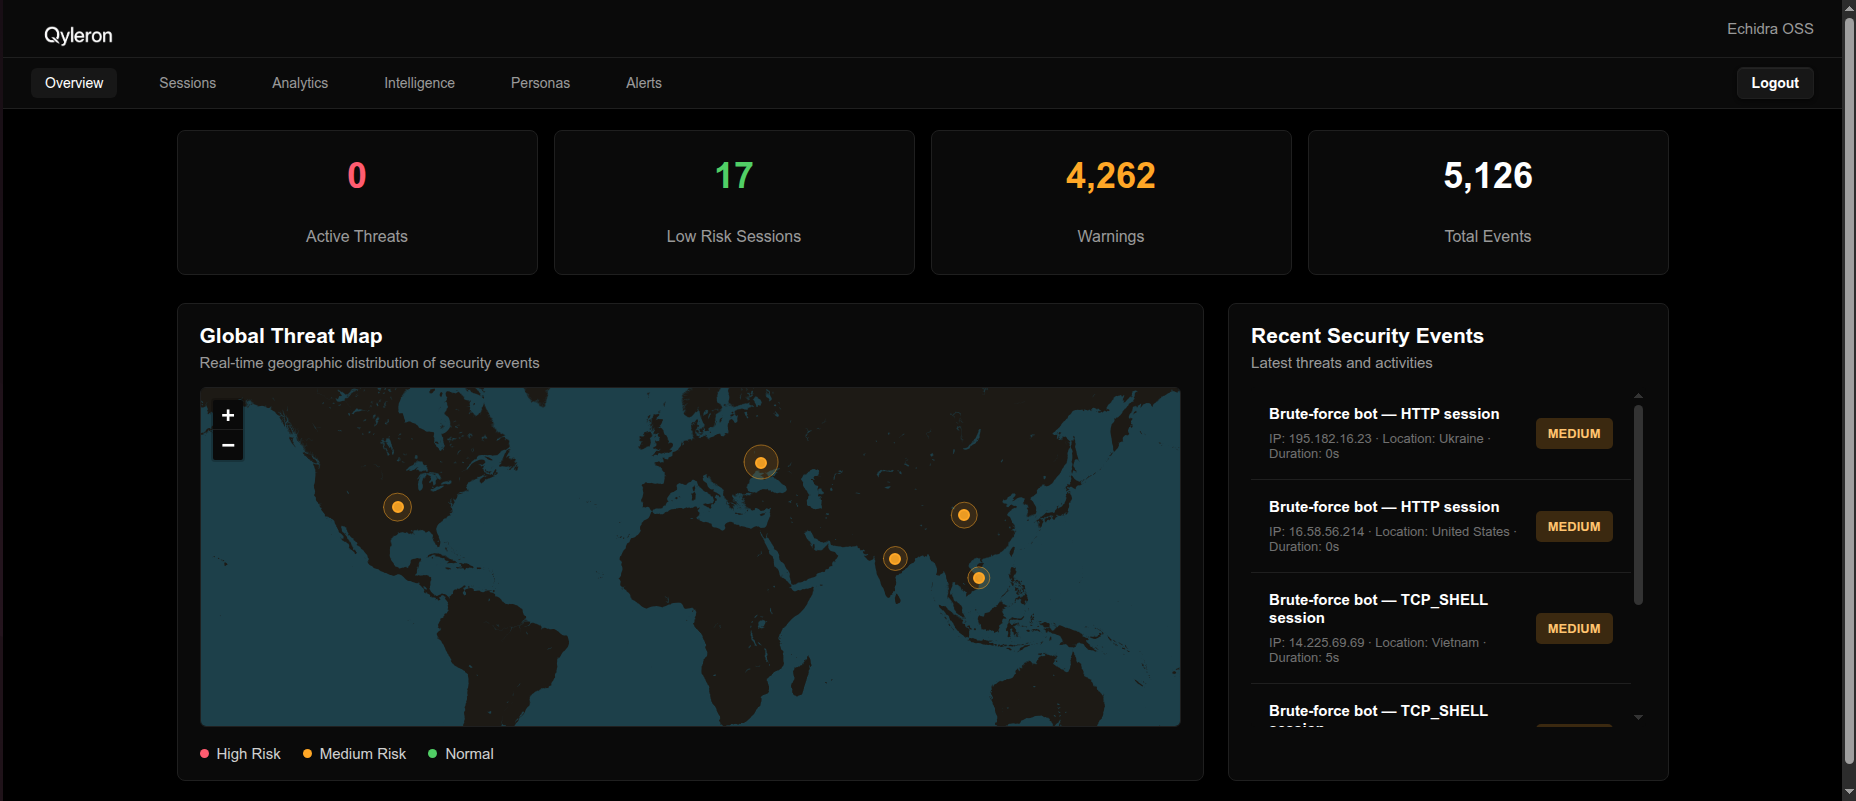Click IP 14.225.69.69 text
Viewport: 1856px width, 801px height.
tap(1316, 643)
